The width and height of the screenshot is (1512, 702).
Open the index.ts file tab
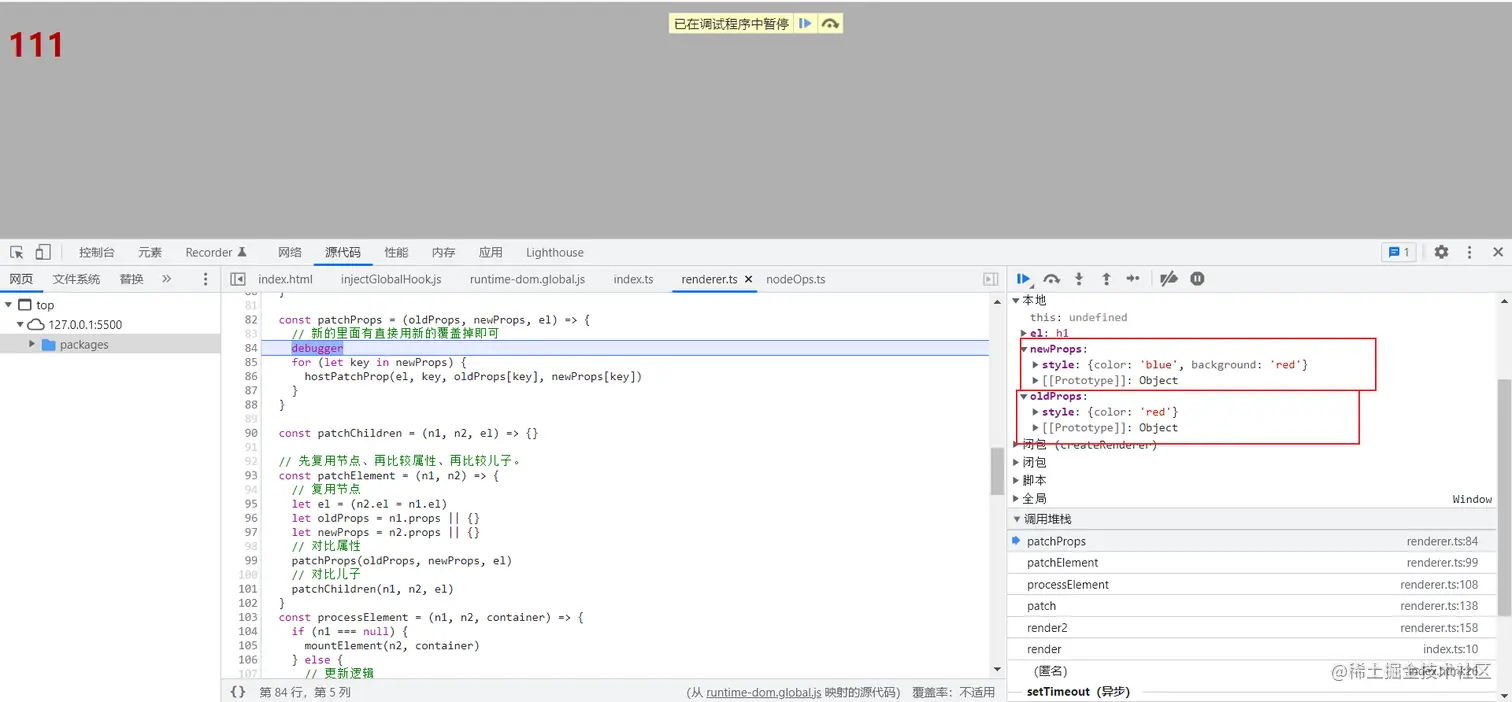633,279
